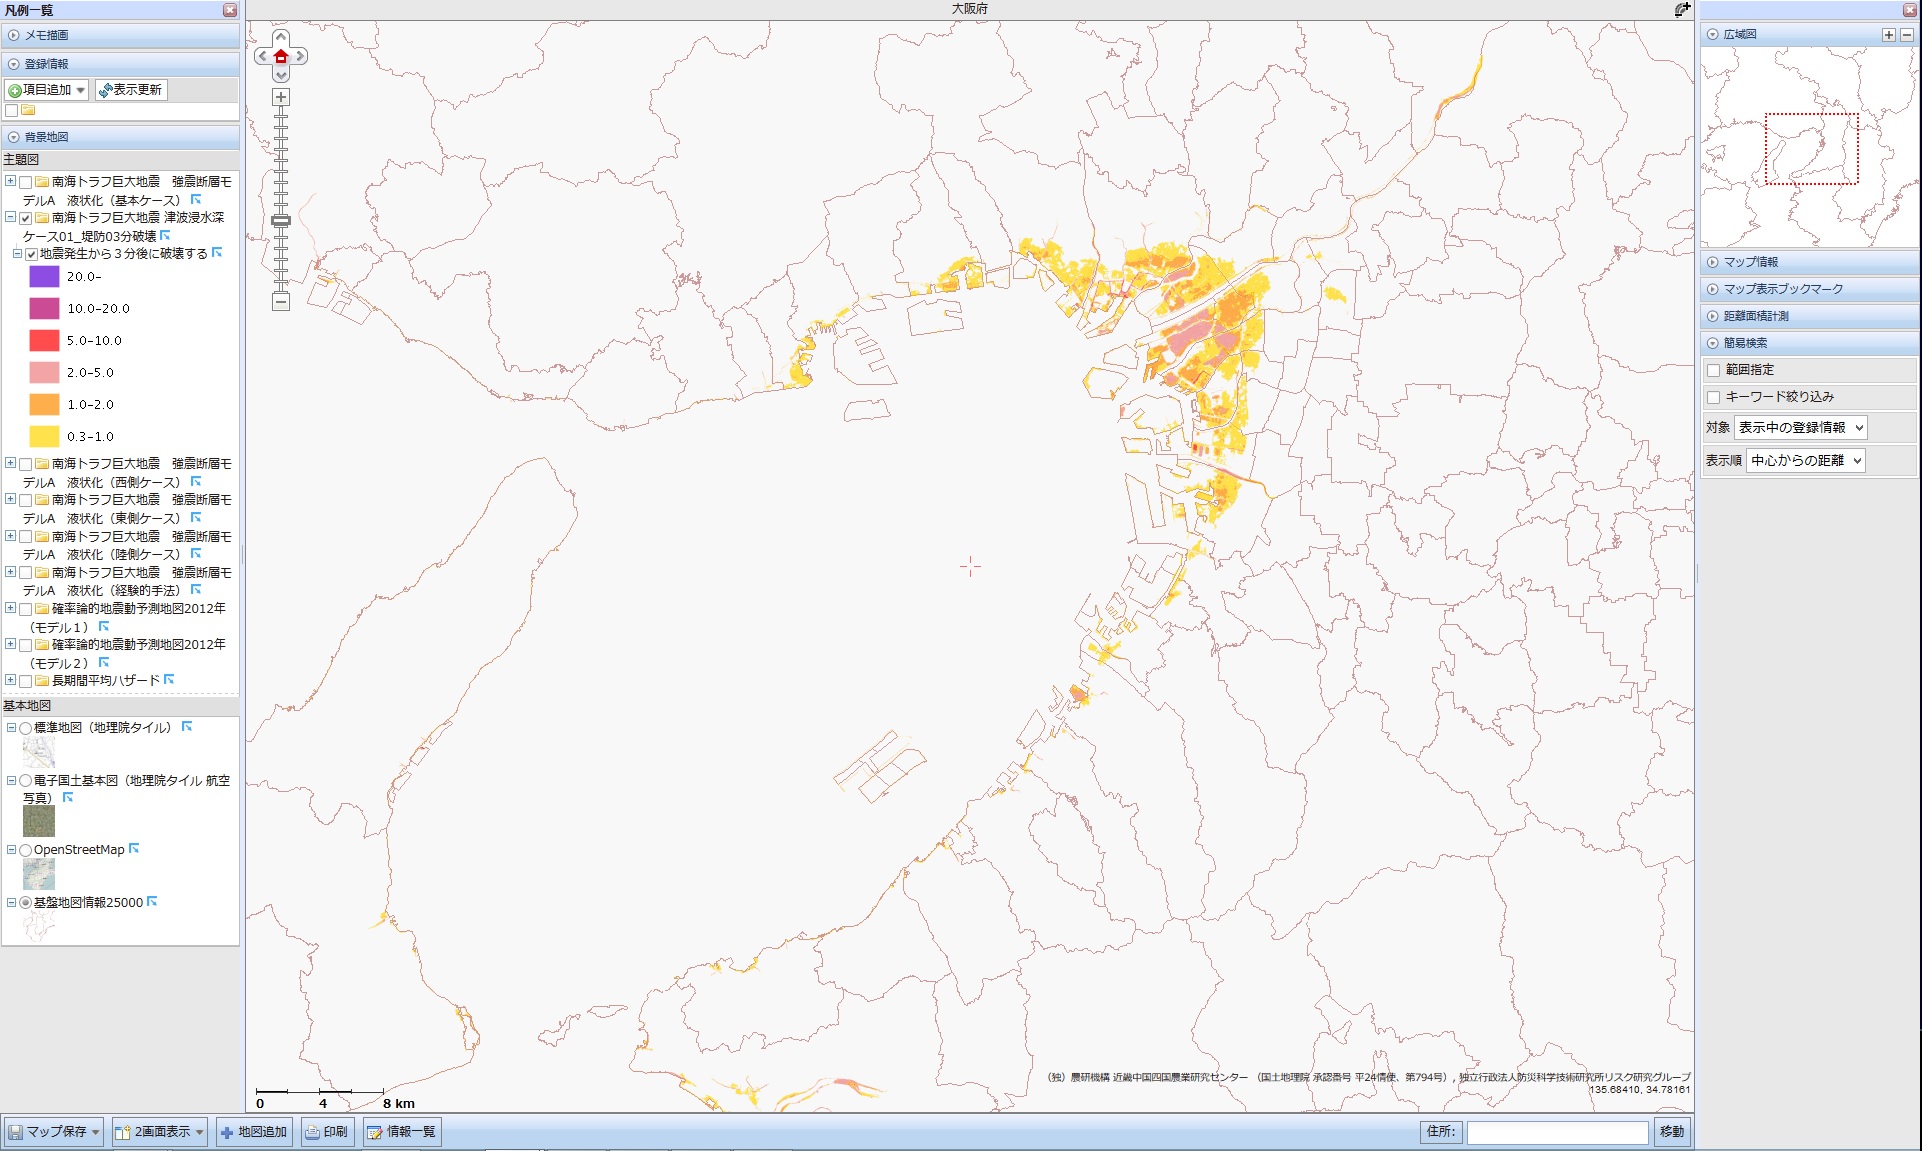The width and height of the screenshot is (1922, 1151).
Task: Click the zoom out minus button
Action: click(x=281, y=301)
